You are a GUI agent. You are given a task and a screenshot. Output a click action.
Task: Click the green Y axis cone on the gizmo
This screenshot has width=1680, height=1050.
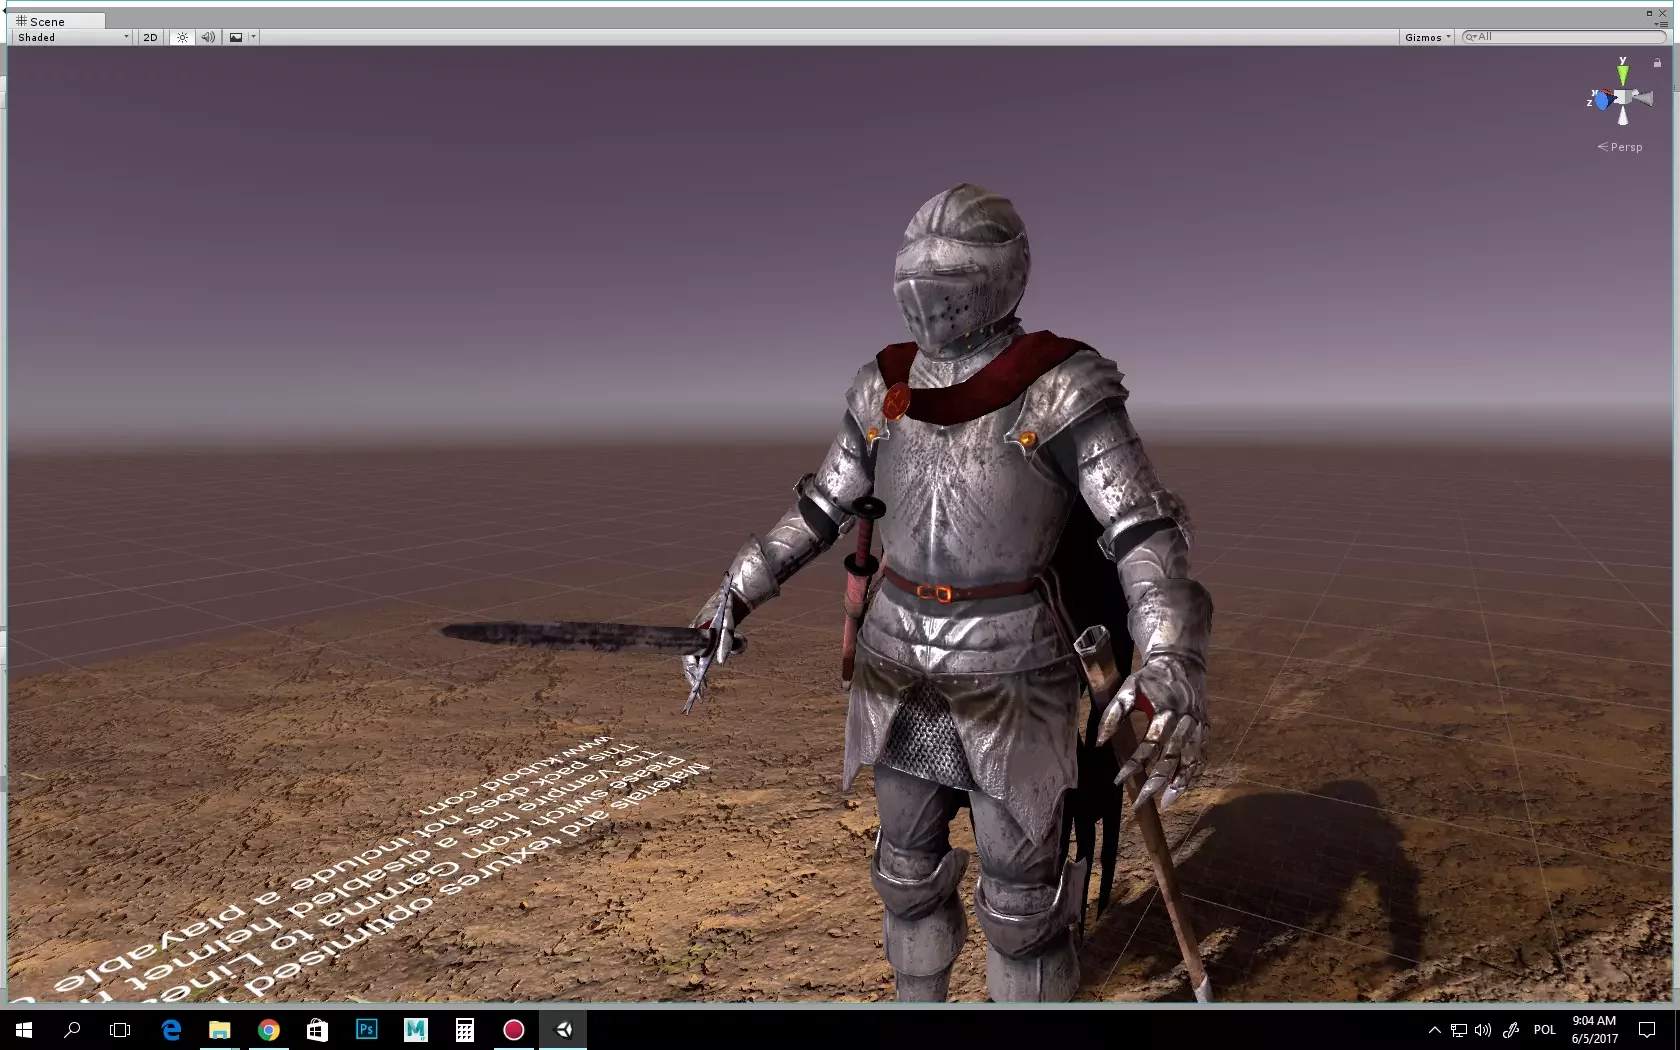[x=1623, y=74]
